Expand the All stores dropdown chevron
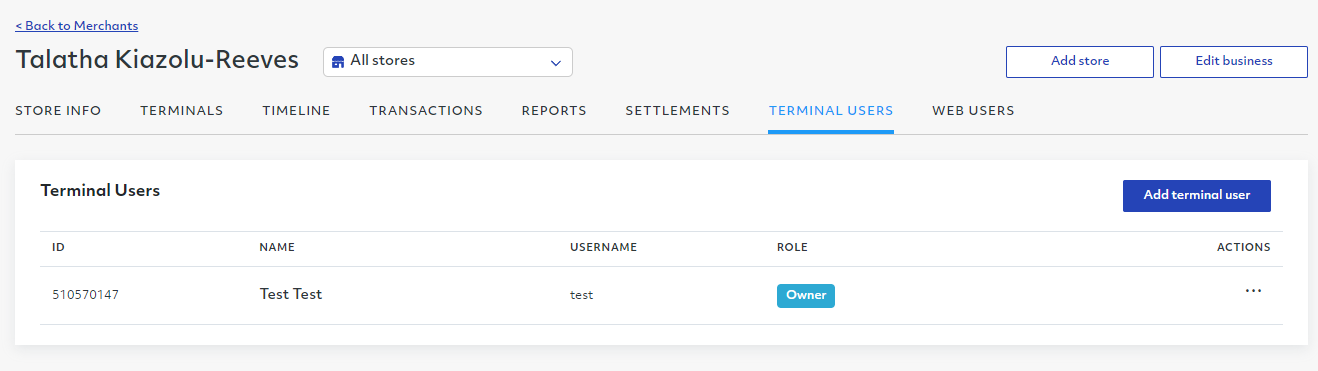The image size is (1318, 371). (556, 63)
